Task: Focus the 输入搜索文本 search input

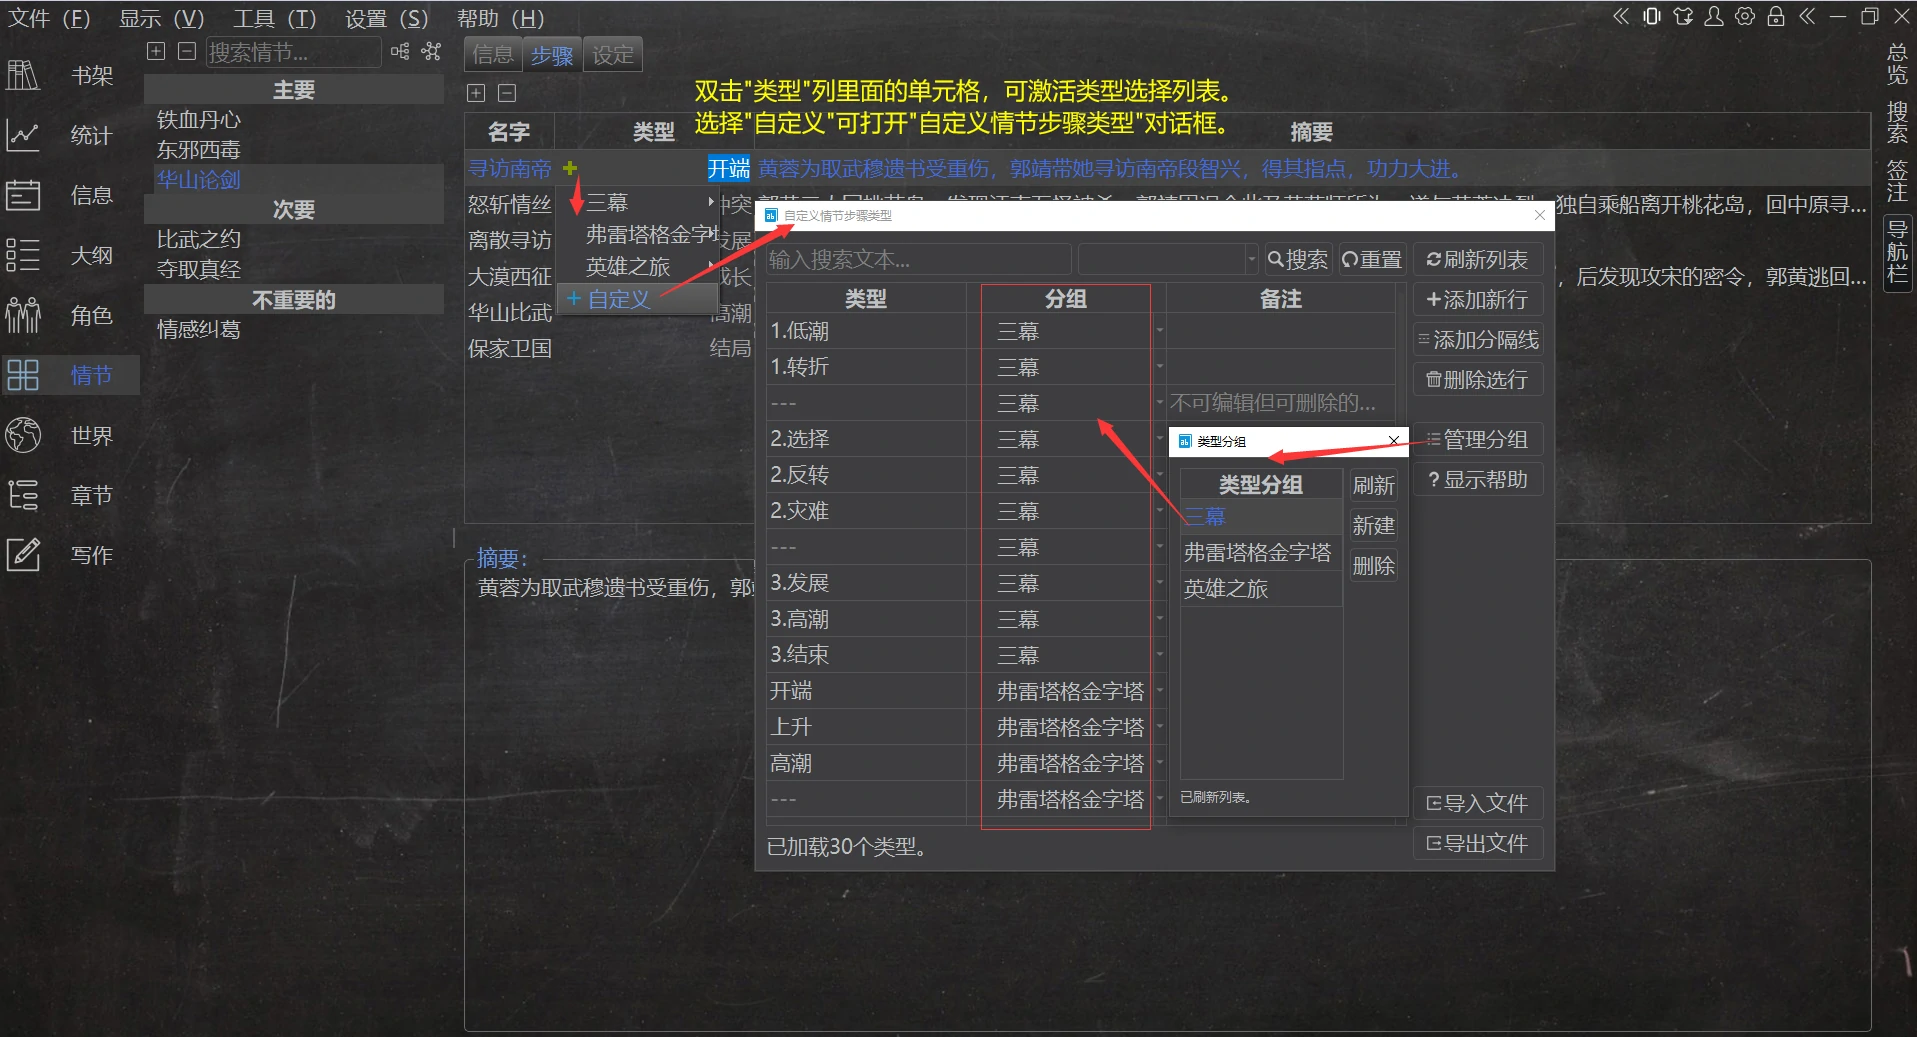Action: (x=918, y=260)
